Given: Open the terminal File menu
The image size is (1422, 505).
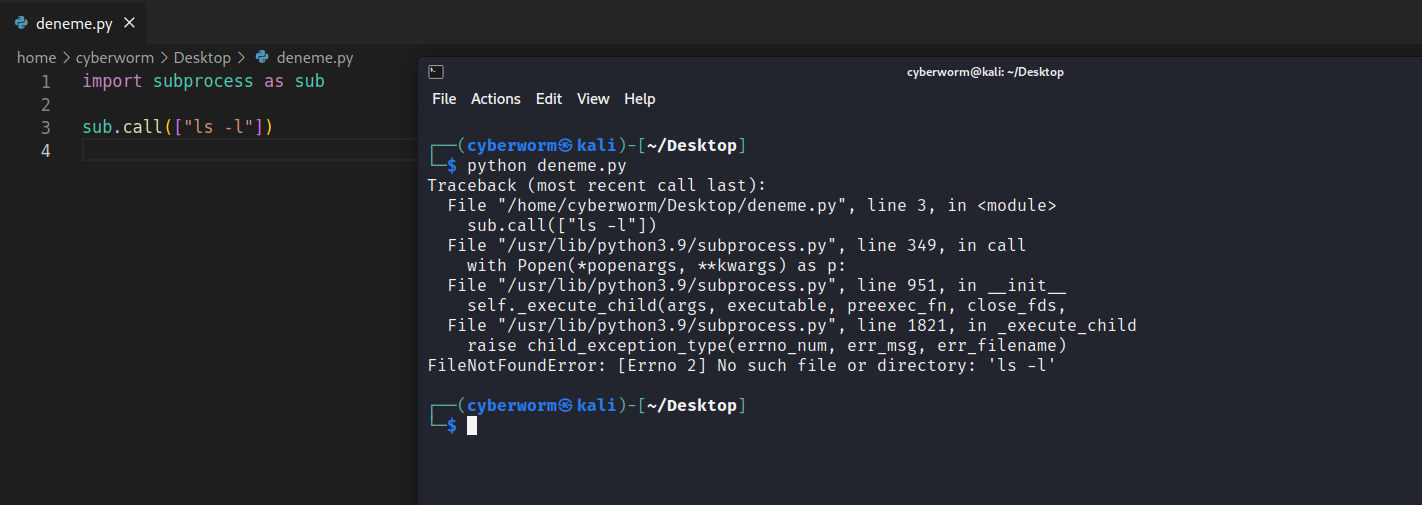Looking at the screenshot, I should point(444,99).
